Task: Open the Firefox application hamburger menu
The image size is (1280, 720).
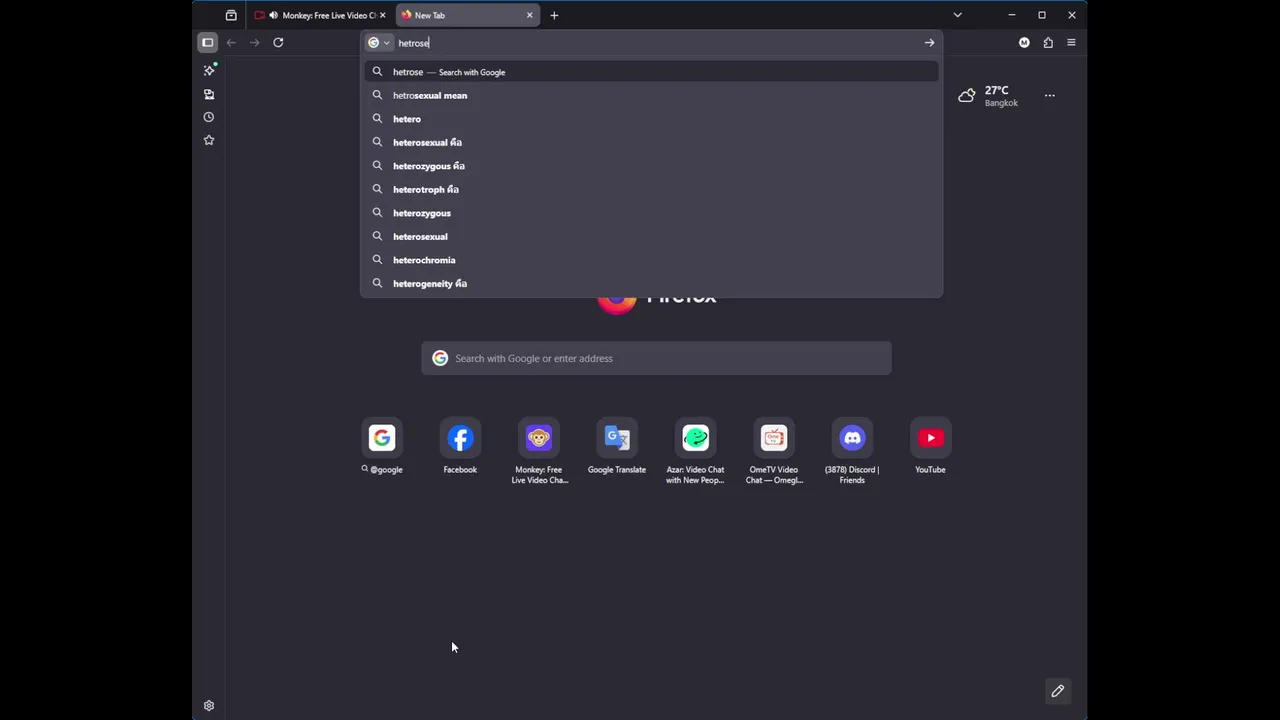Action: coord(1071,43)
